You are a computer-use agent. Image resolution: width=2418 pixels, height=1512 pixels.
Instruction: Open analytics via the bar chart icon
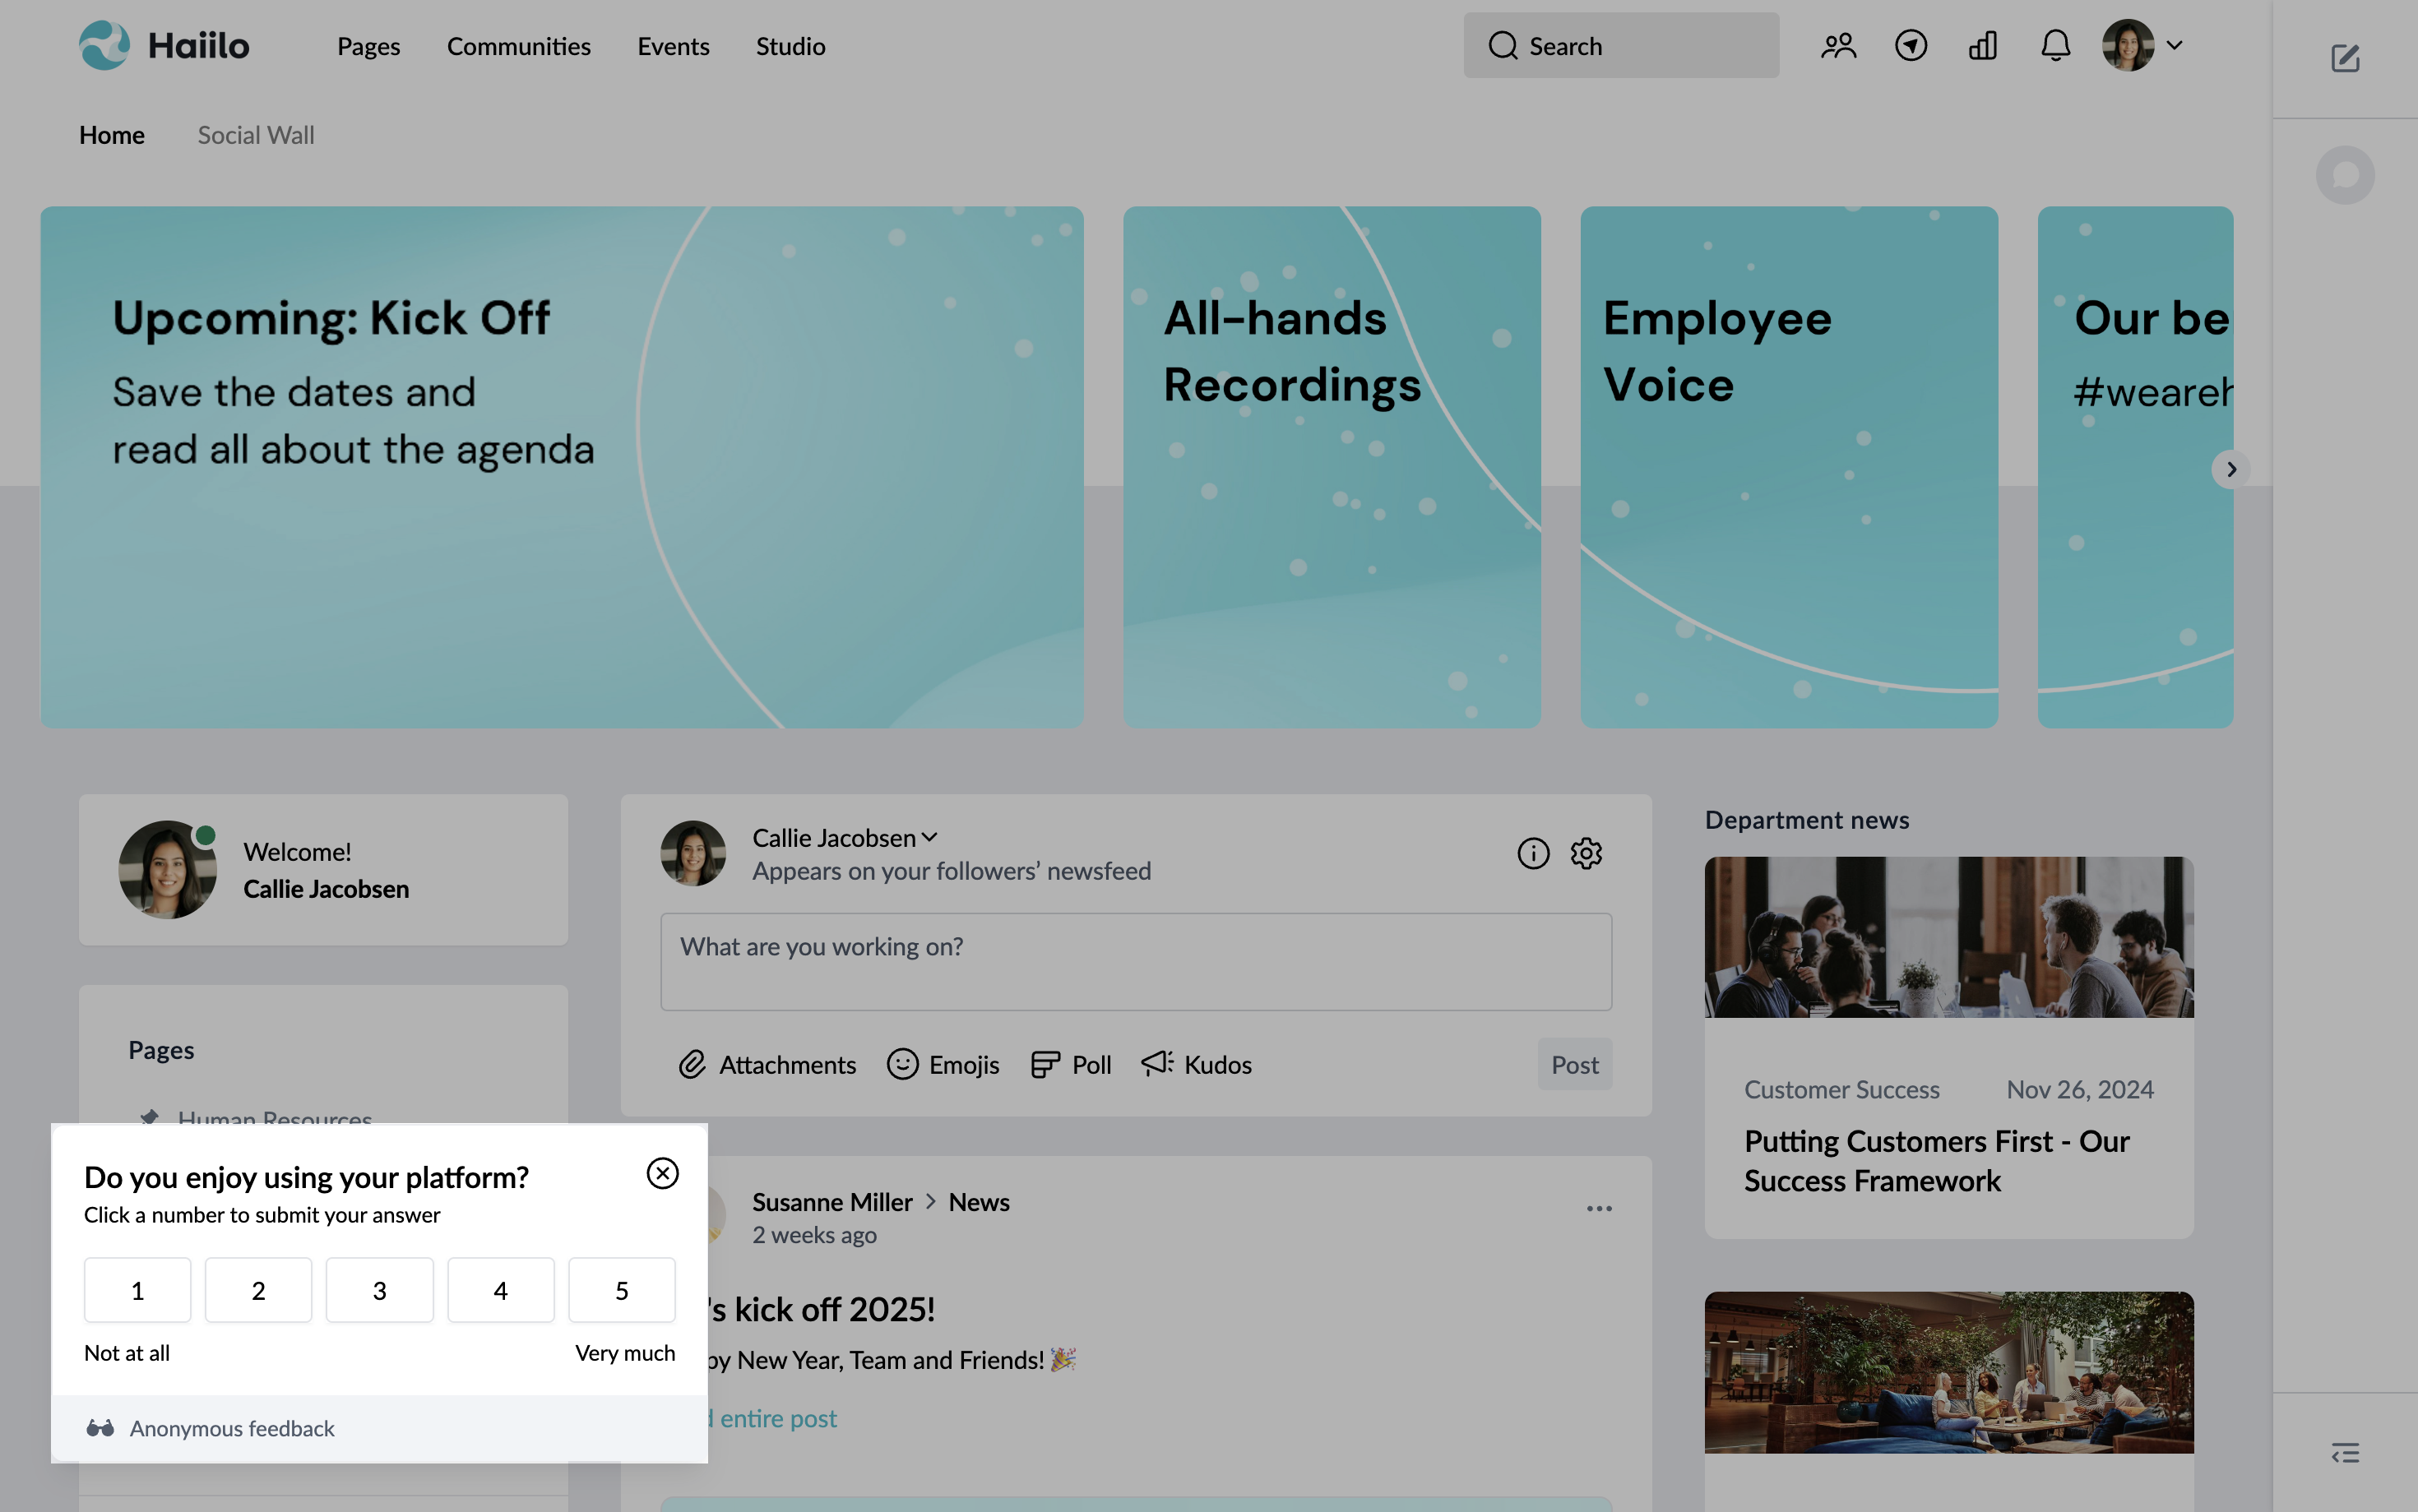[1983, 45]
